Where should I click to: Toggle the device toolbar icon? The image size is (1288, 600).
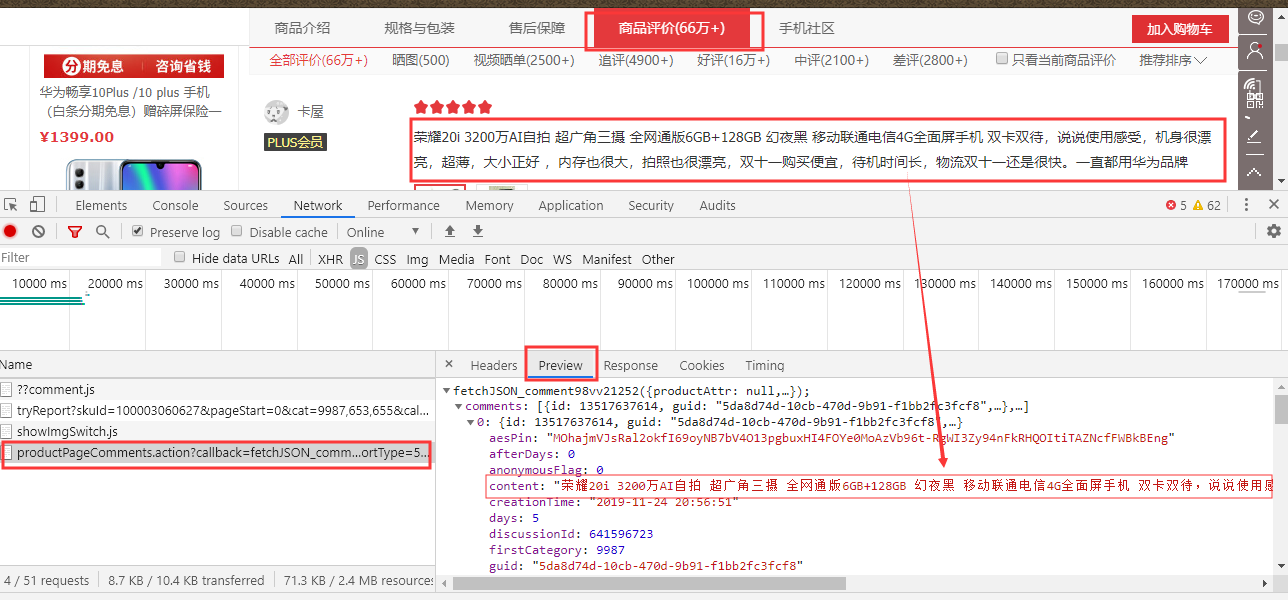point(37,204)
